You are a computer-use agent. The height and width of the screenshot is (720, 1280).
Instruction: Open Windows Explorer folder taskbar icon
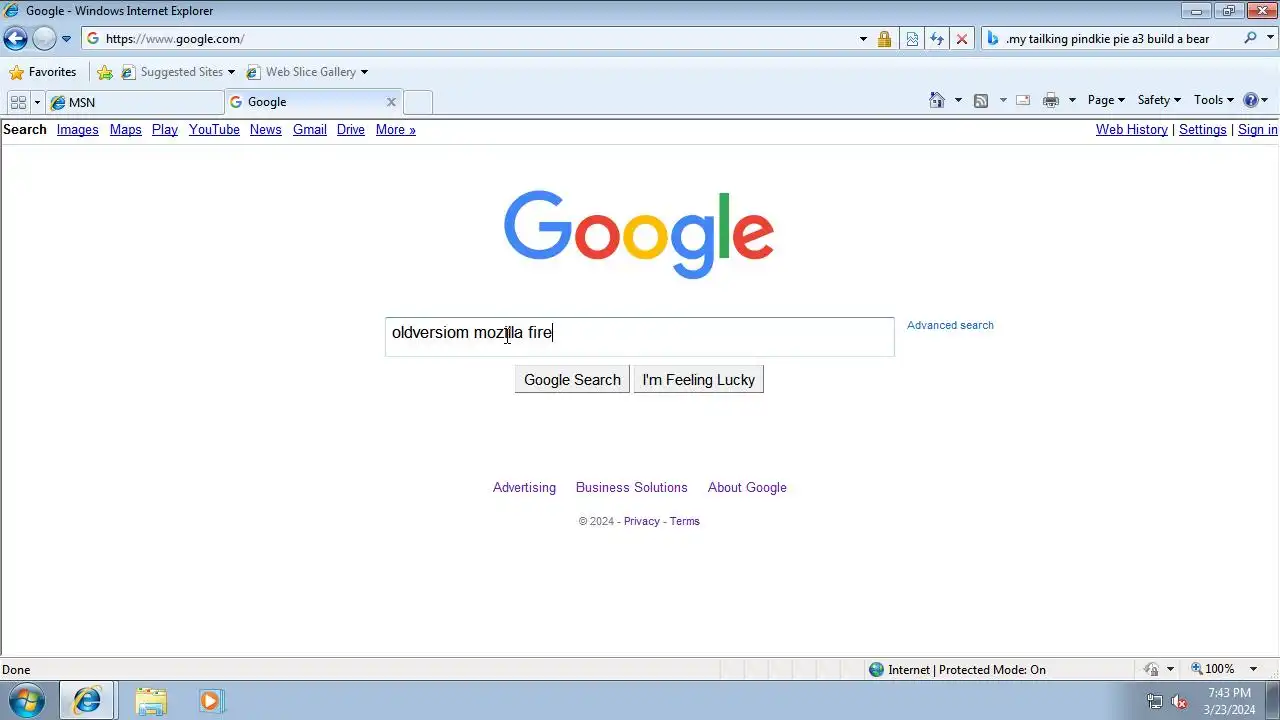coord(151,701)
